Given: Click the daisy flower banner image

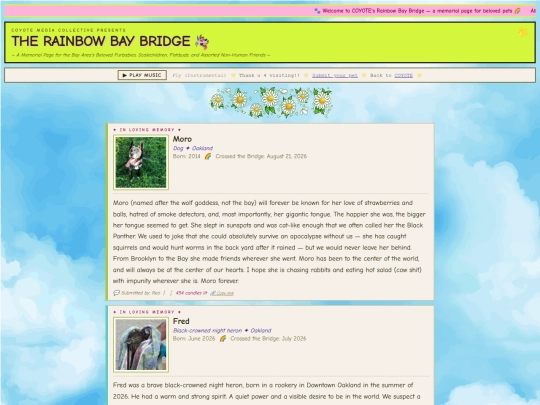Looking at the screenshot, I should click(271, 102).
